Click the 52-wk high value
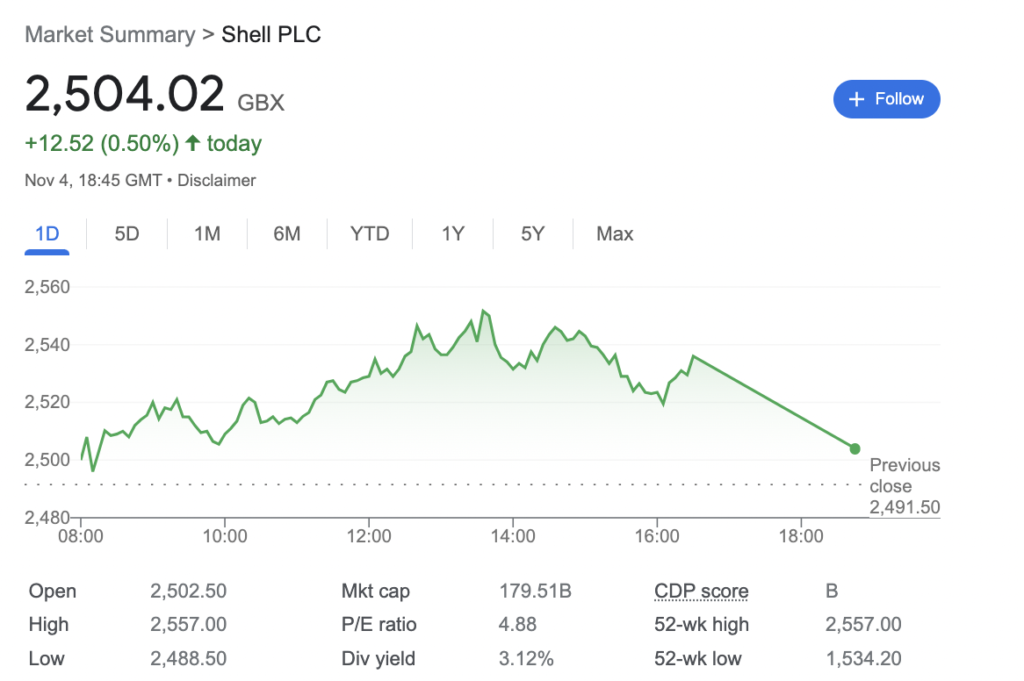 pos(863,624)
